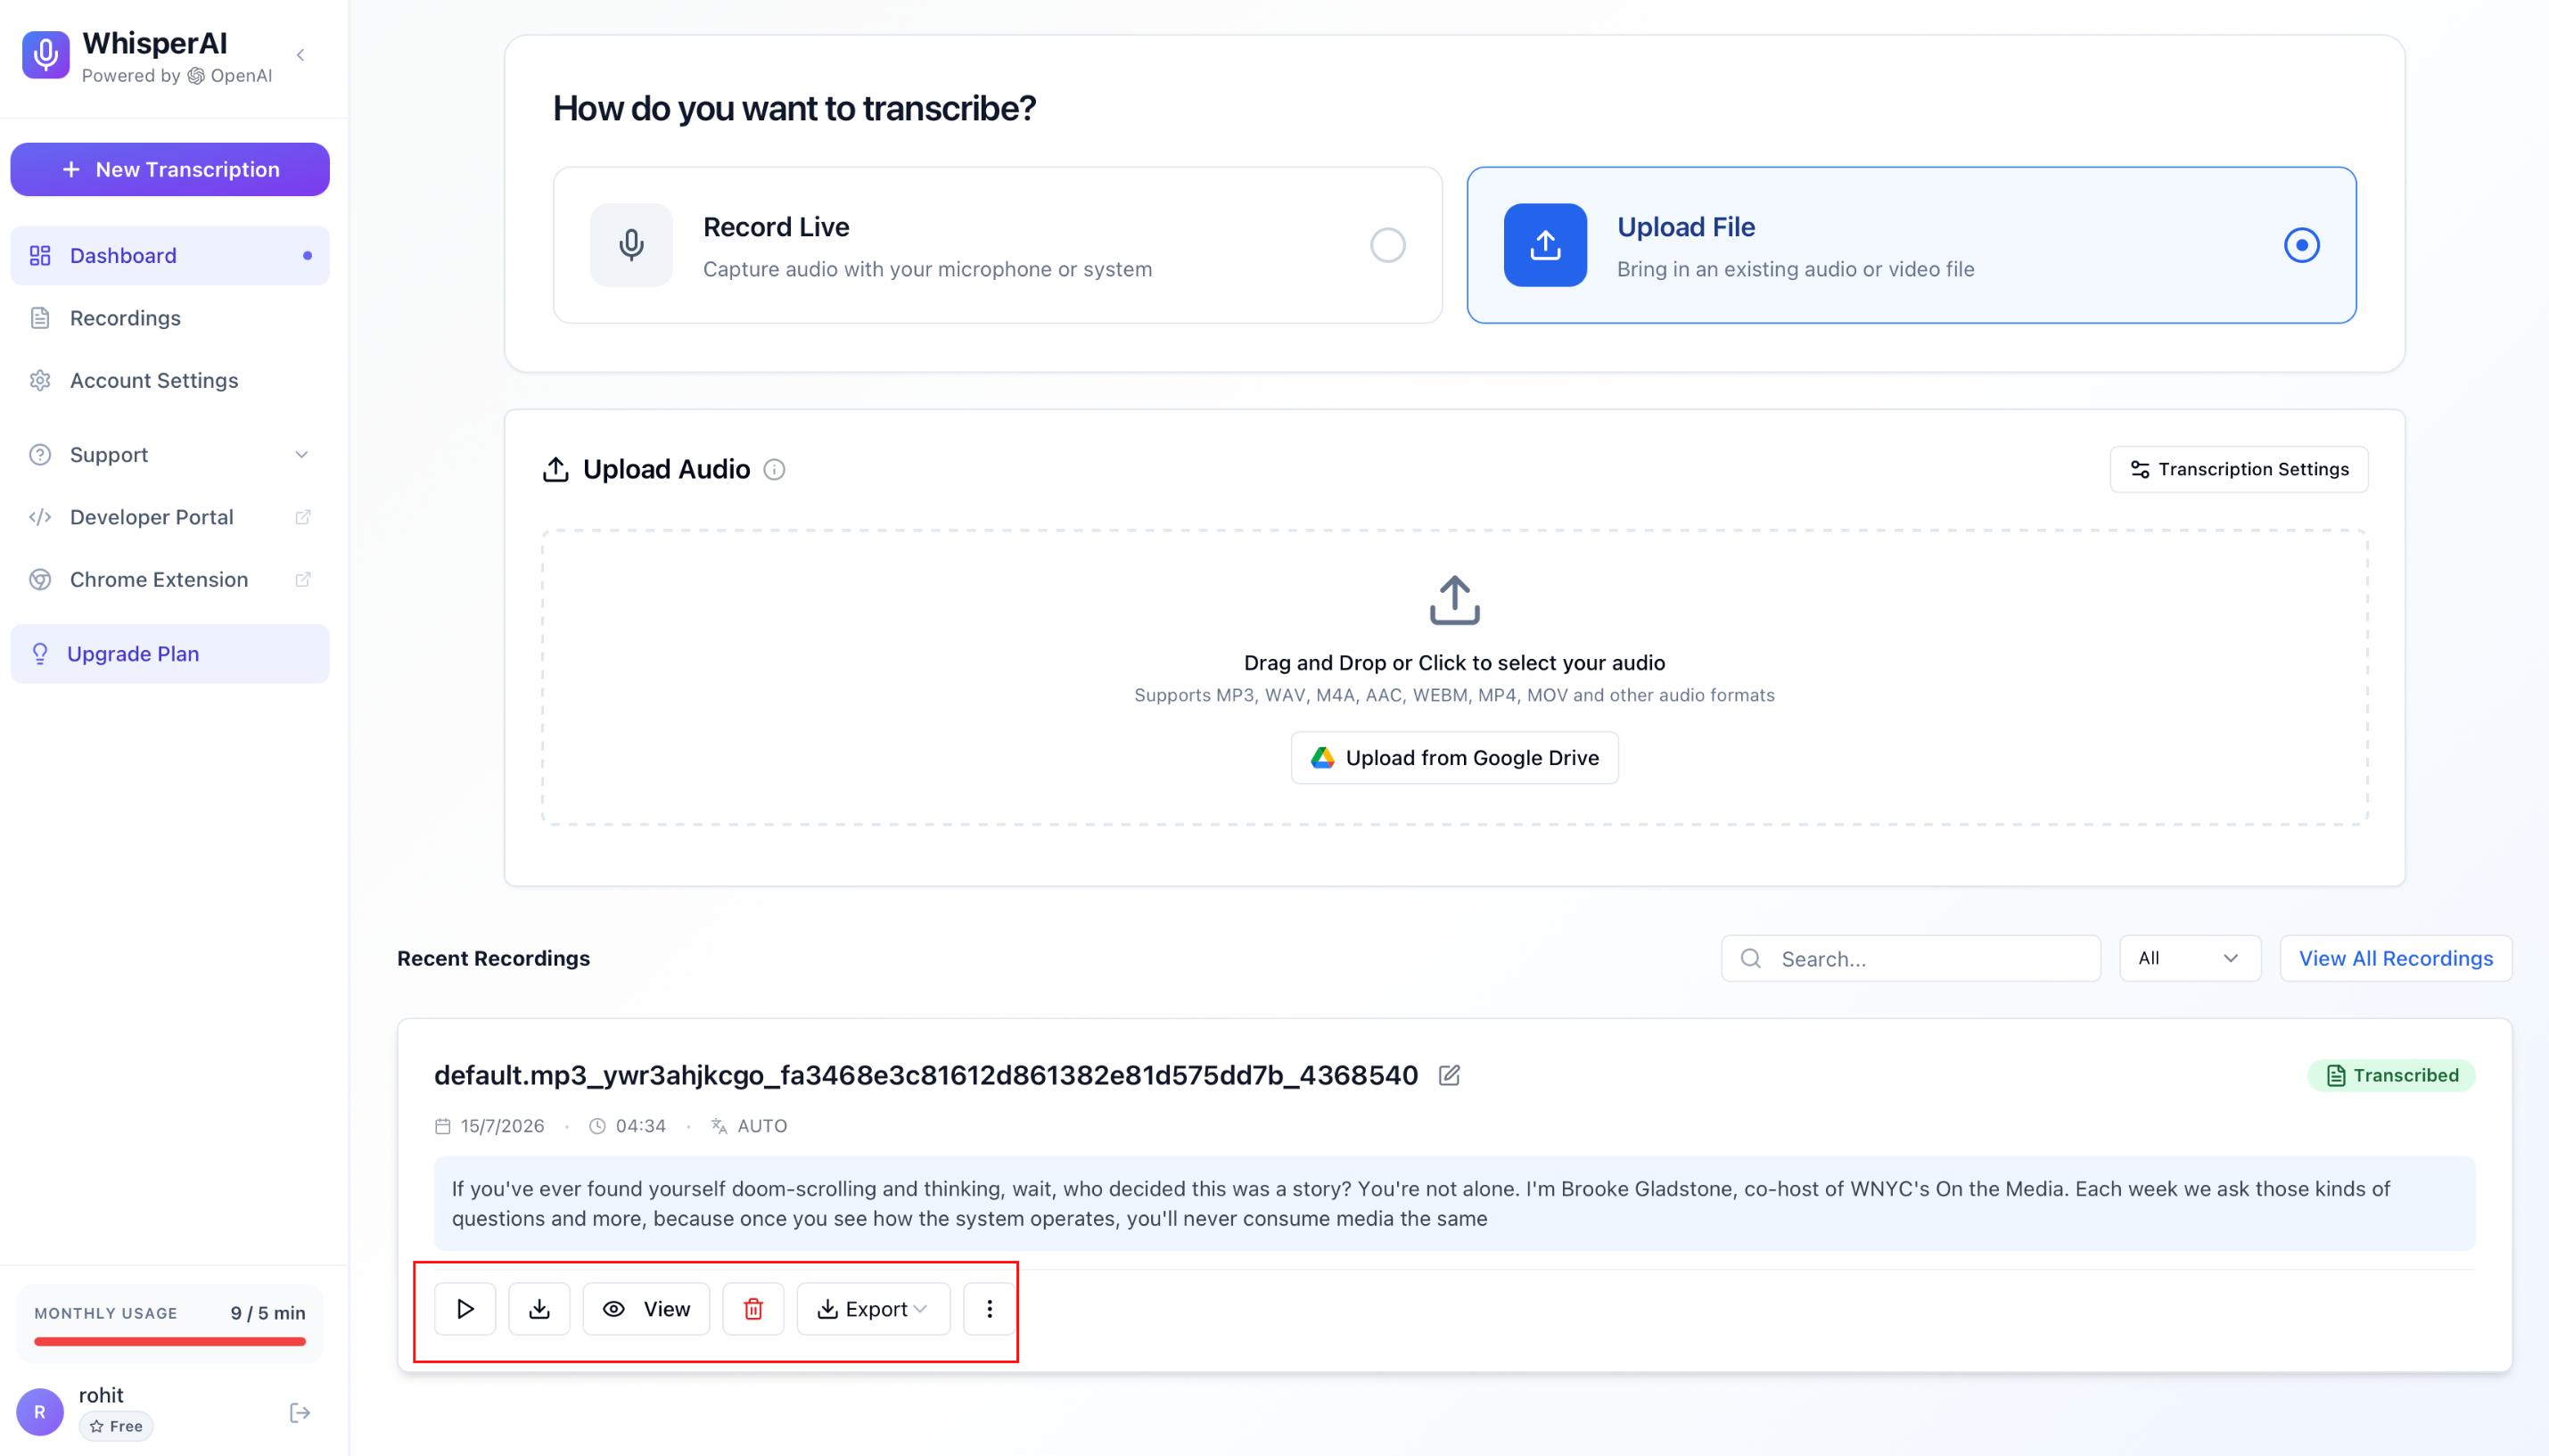Click the Transcribed status badge

[2390, 1076]
